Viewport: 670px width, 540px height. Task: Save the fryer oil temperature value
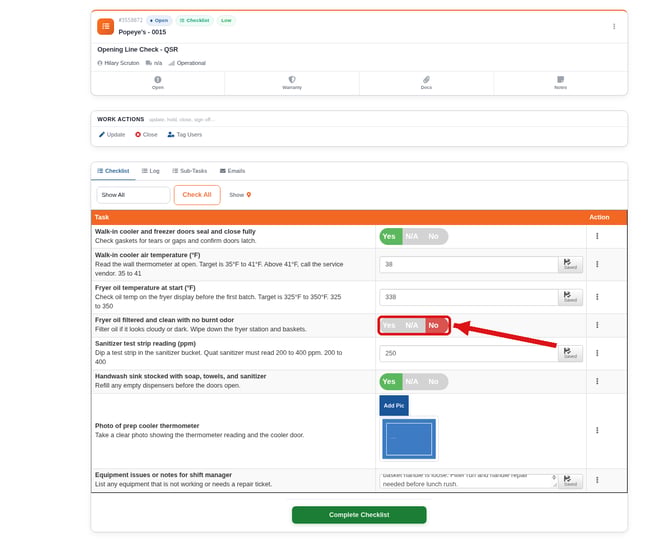pos(570,297)
